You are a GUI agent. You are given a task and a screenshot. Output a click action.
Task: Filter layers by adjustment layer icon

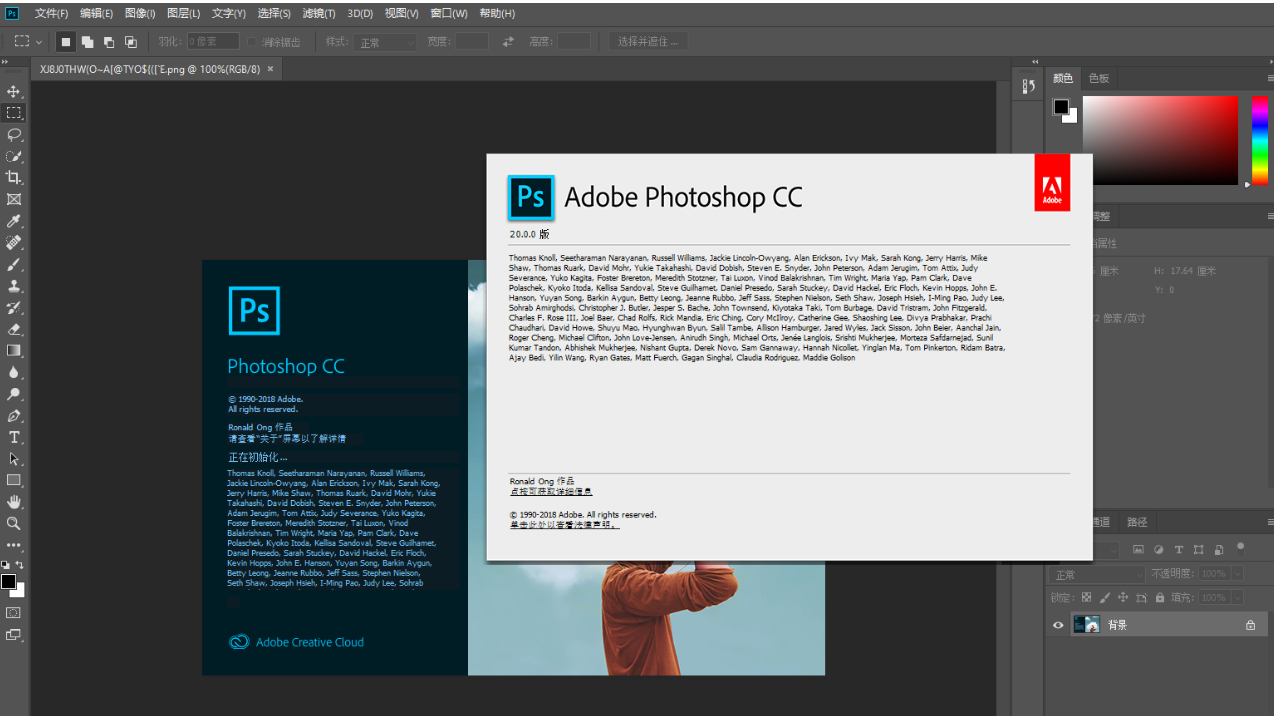(1159, 549)
